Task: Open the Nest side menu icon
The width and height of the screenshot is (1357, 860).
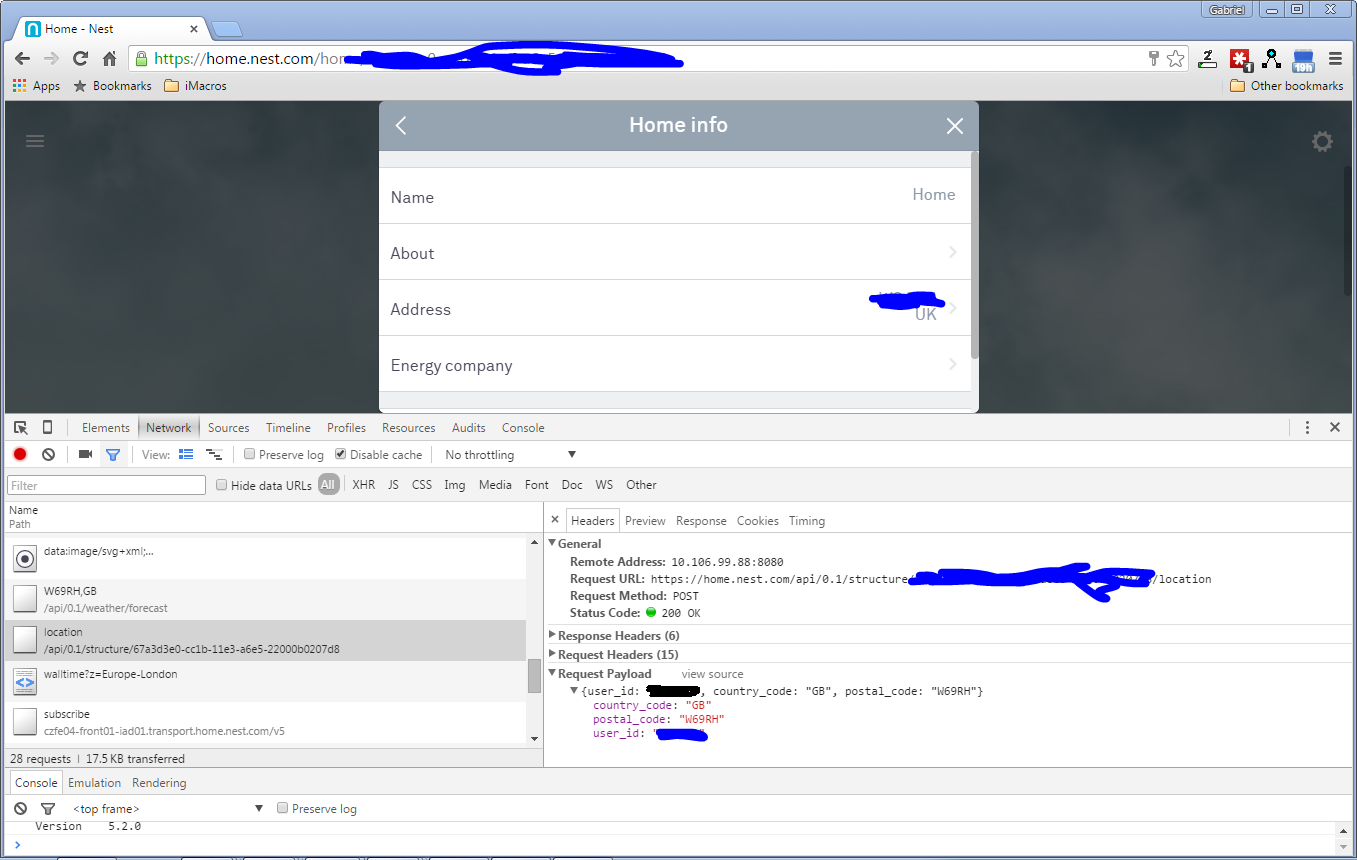Action: click(35, 141)
